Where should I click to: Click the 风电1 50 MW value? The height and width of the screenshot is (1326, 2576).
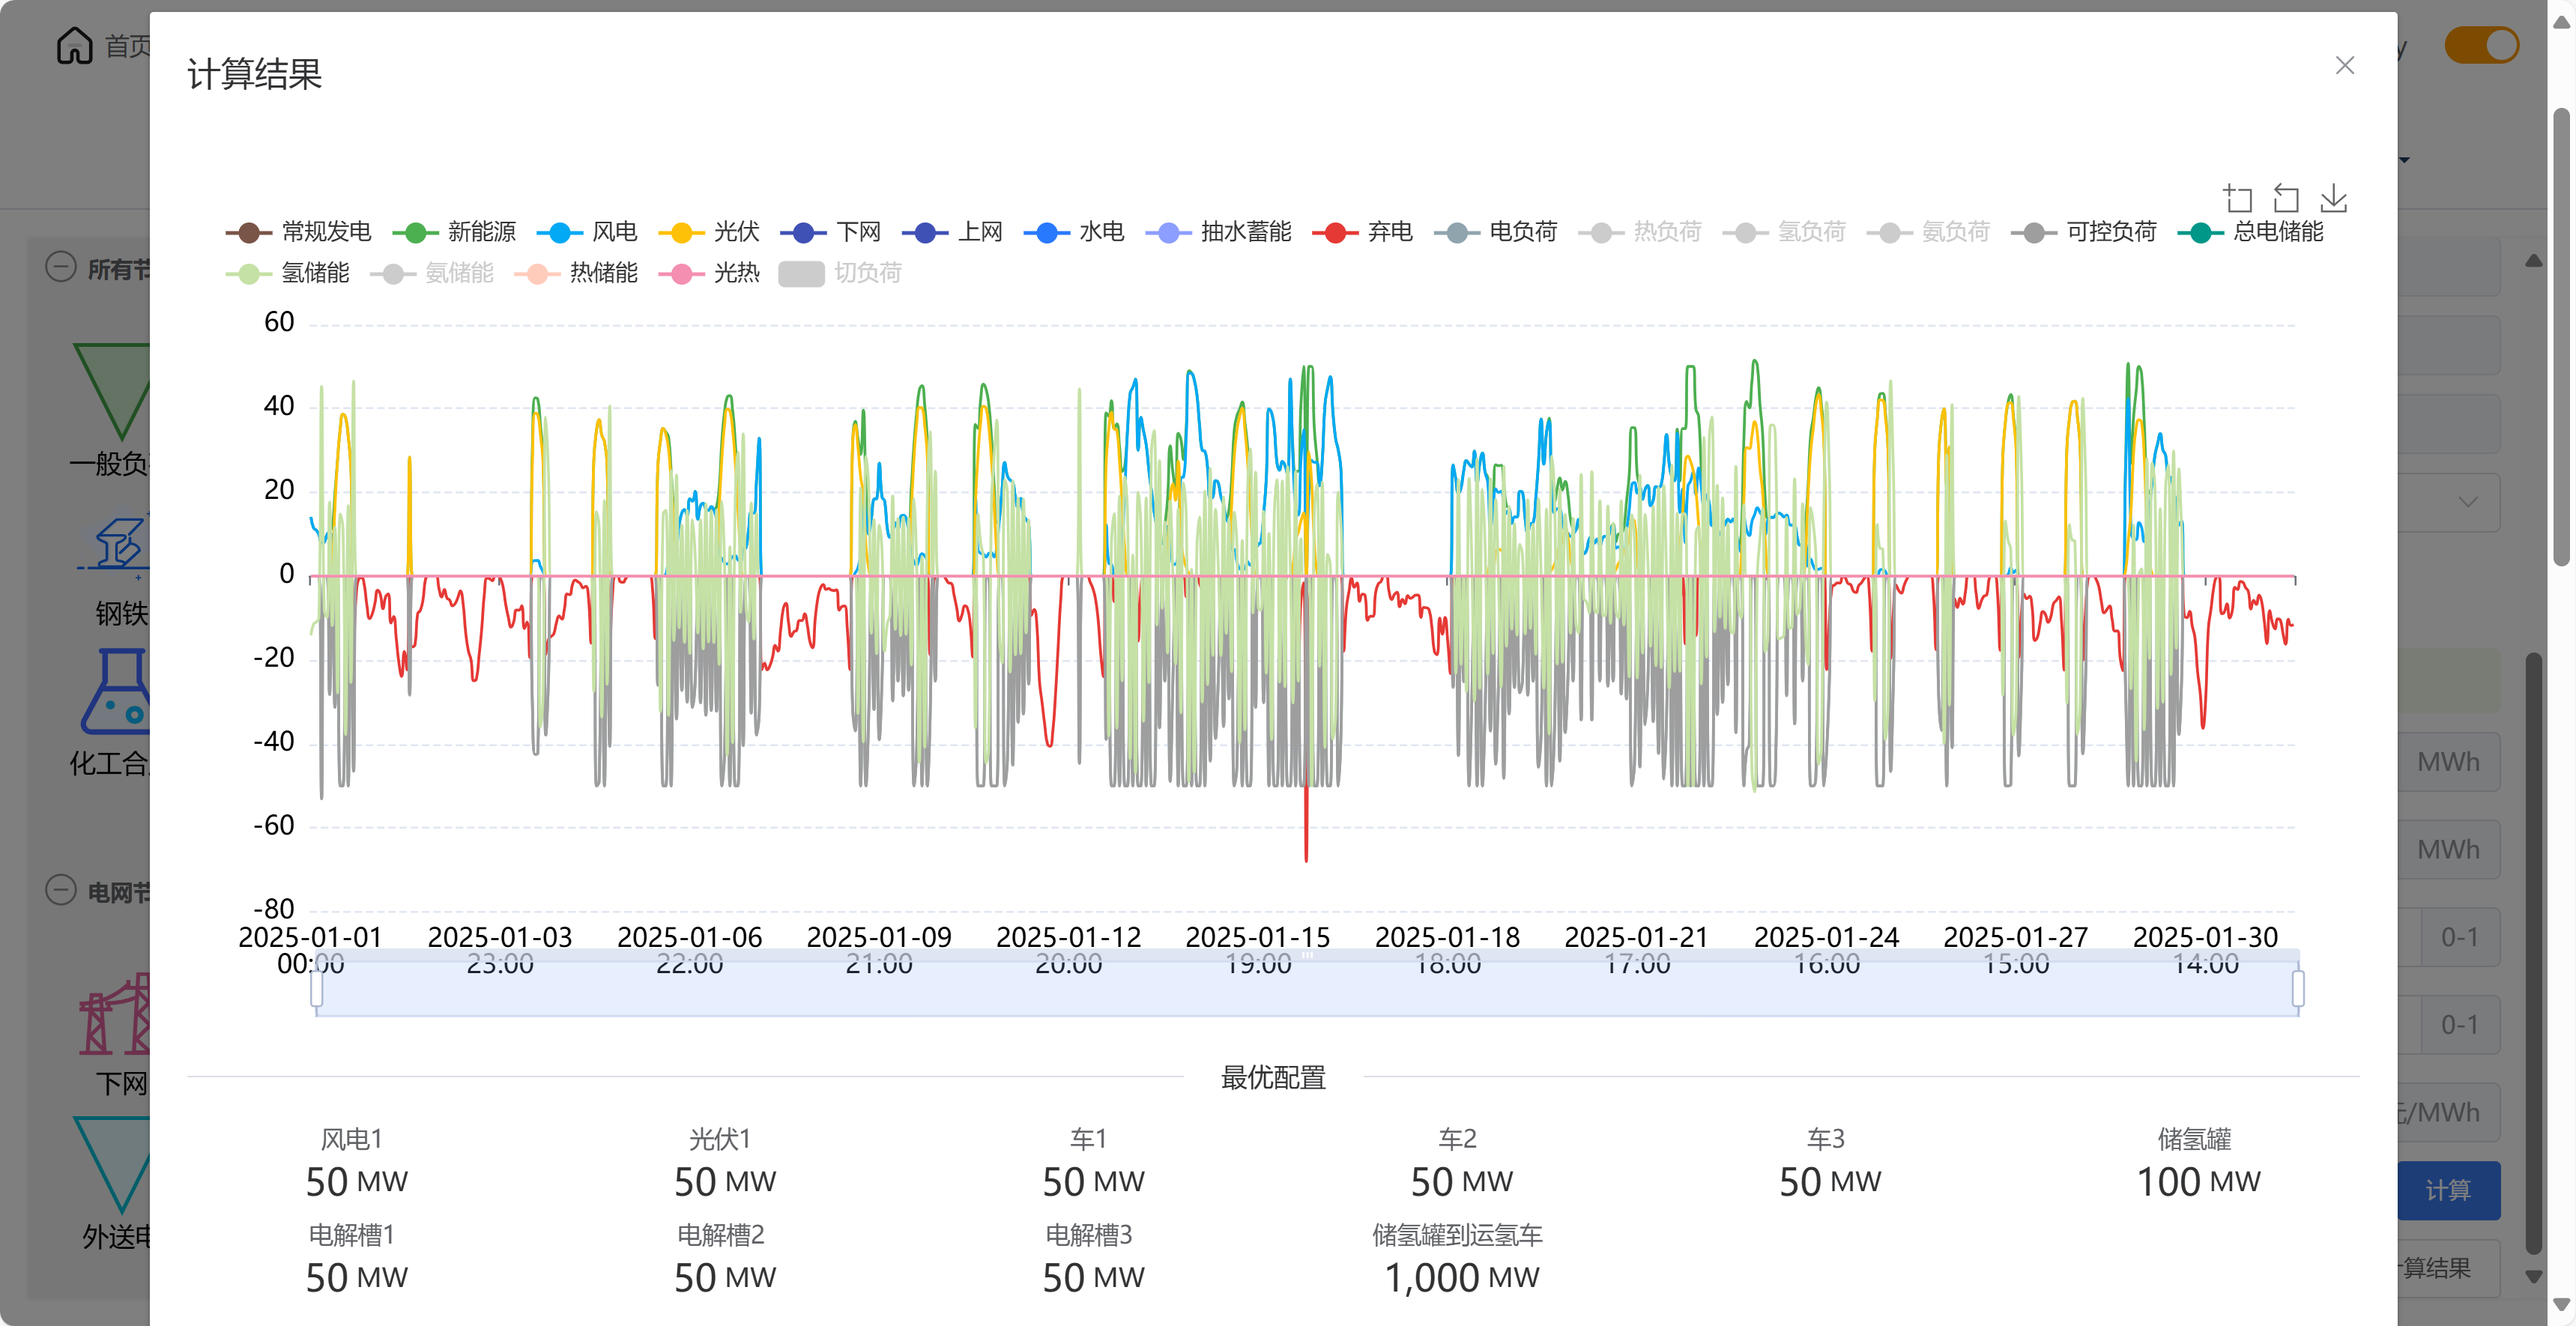357,1182
